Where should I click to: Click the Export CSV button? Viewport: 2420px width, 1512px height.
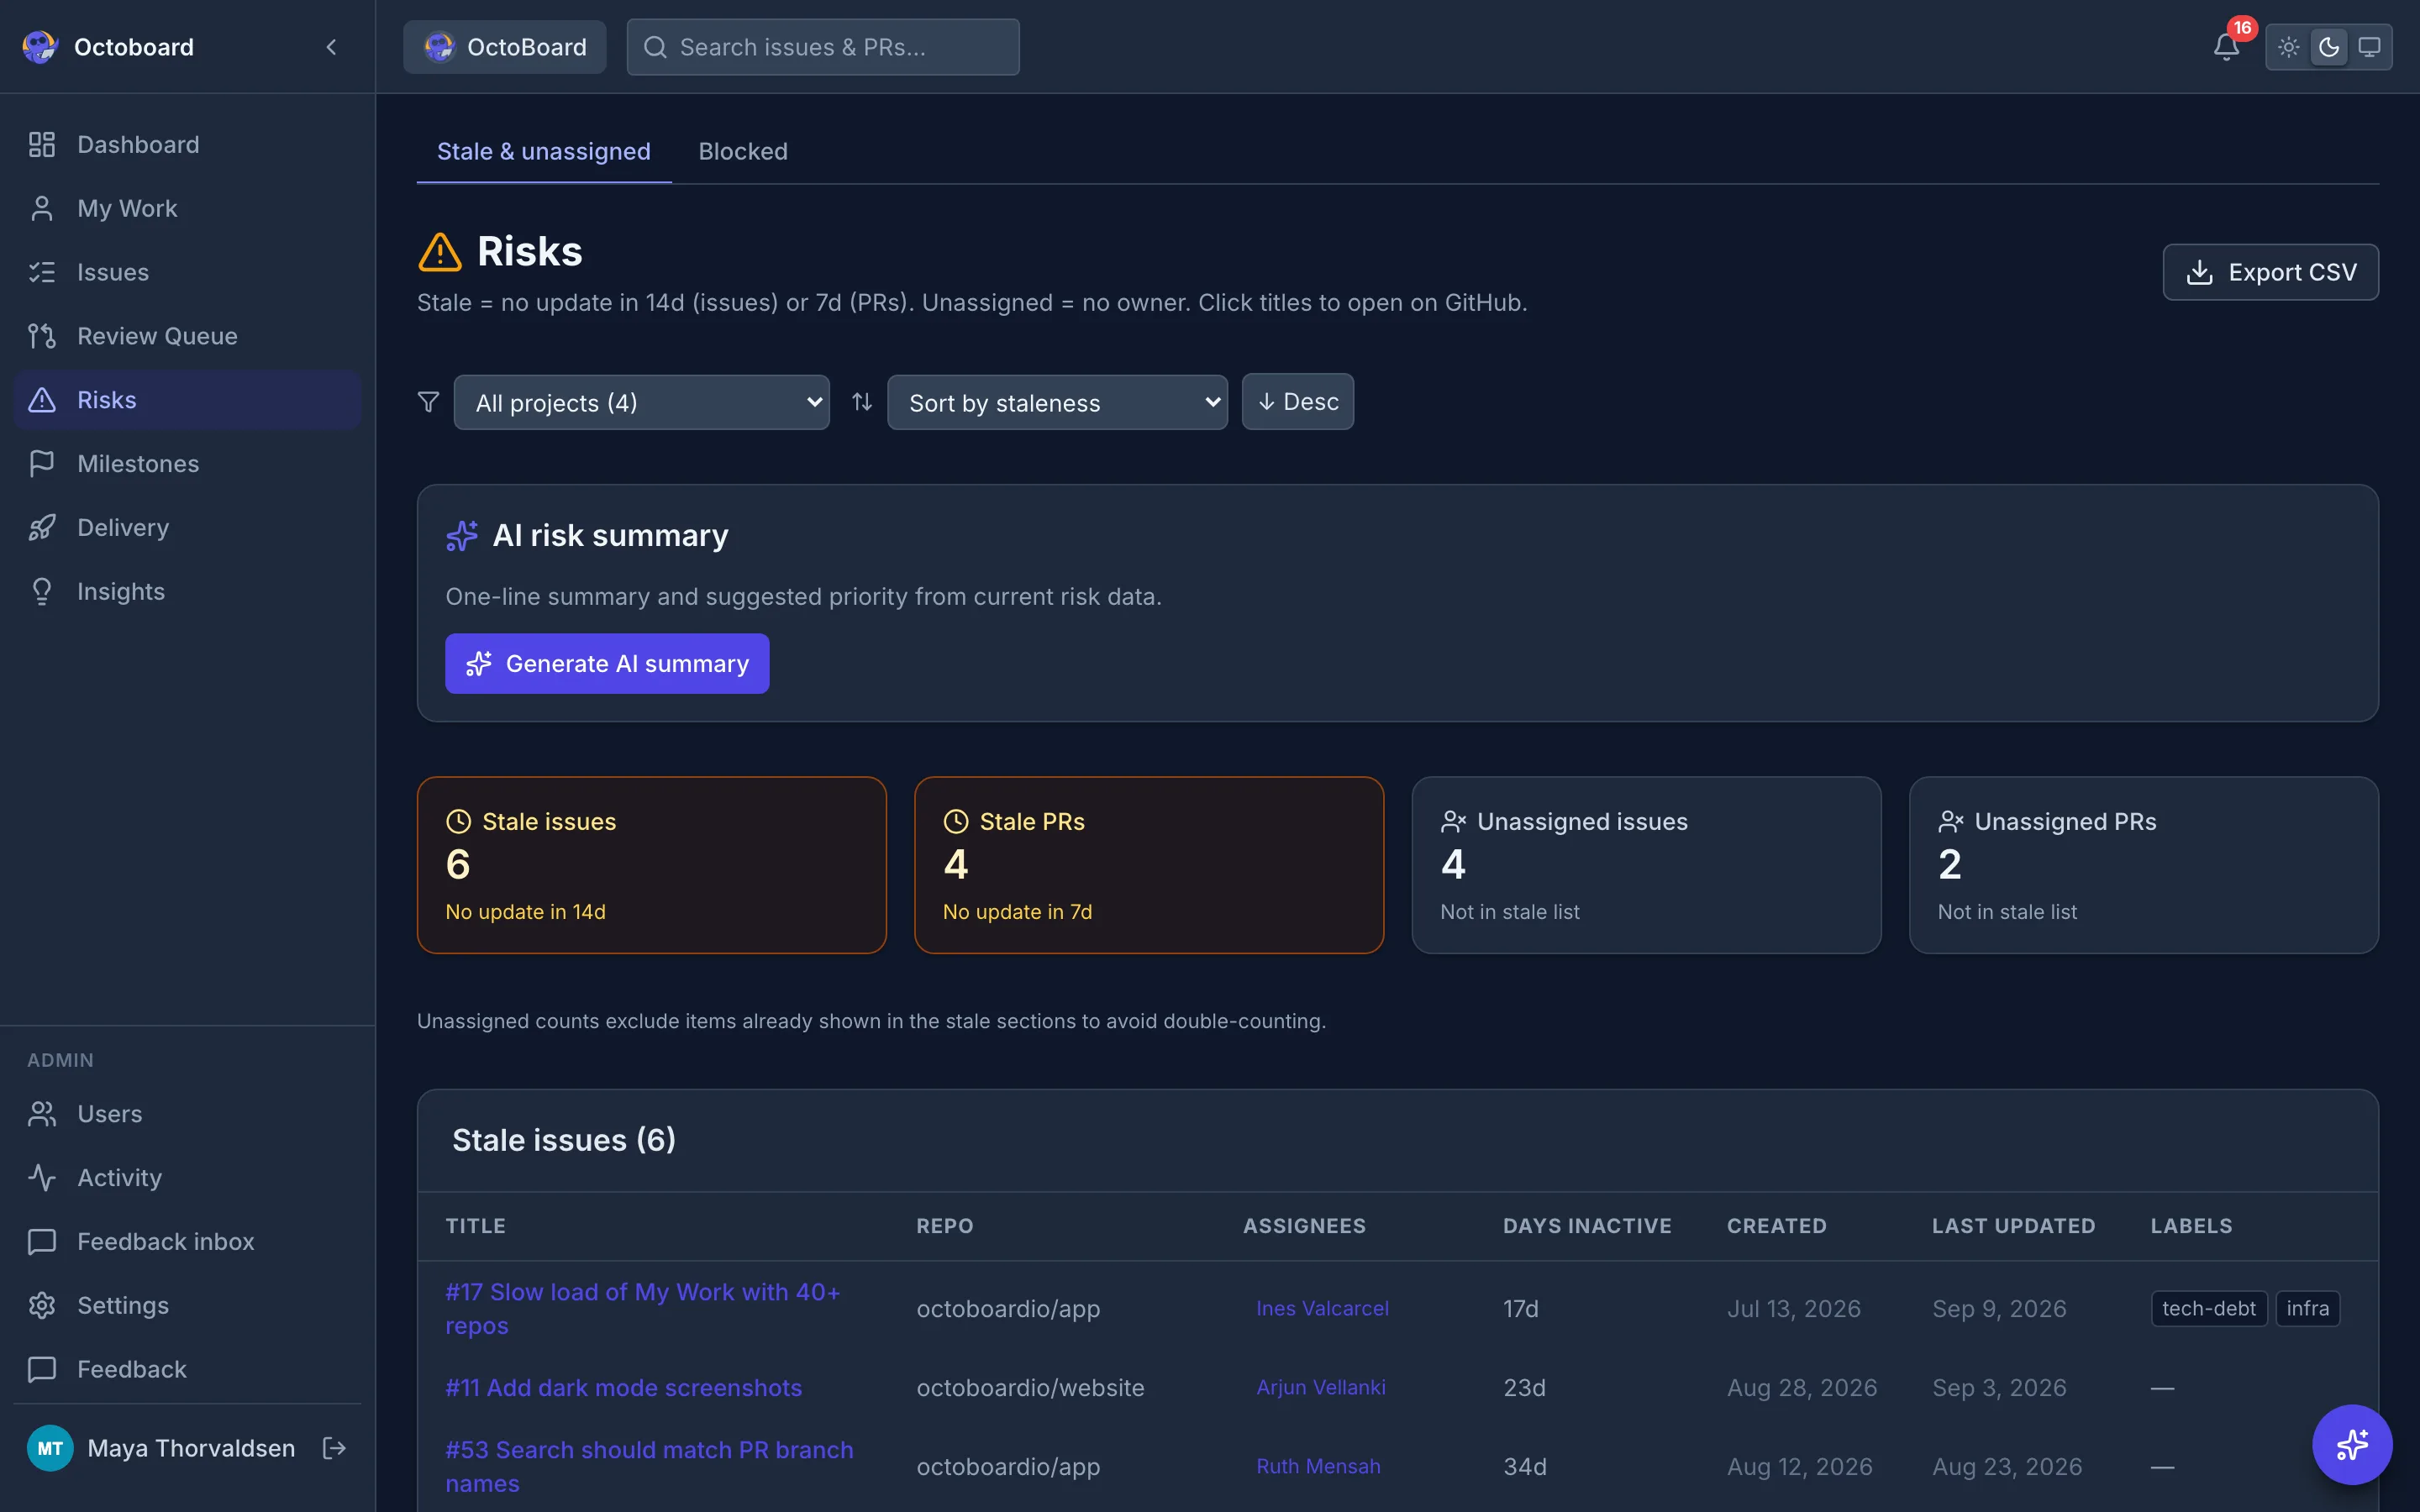(x=2270, y=272)
